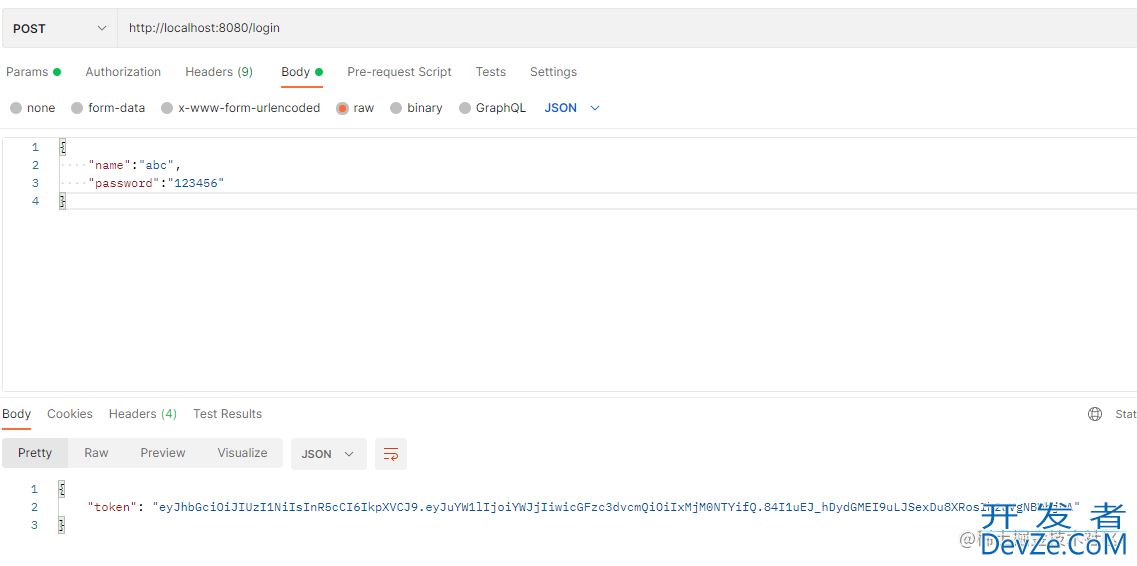Open response JSON format dropdown
Viewport: 1137px width, 566px height.
pos(328,454)
